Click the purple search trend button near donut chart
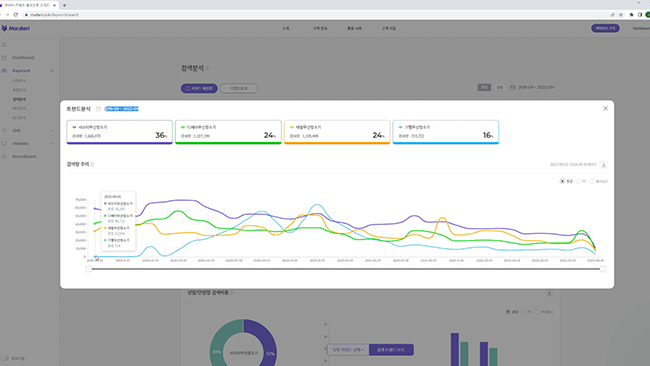 pos(391,350)
